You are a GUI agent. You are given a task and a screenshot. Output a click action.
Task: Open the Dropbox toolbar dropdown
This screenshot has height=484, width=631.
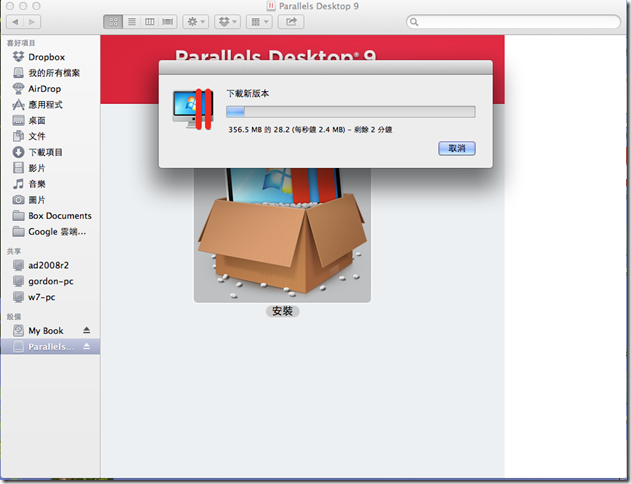coord(227,22)
